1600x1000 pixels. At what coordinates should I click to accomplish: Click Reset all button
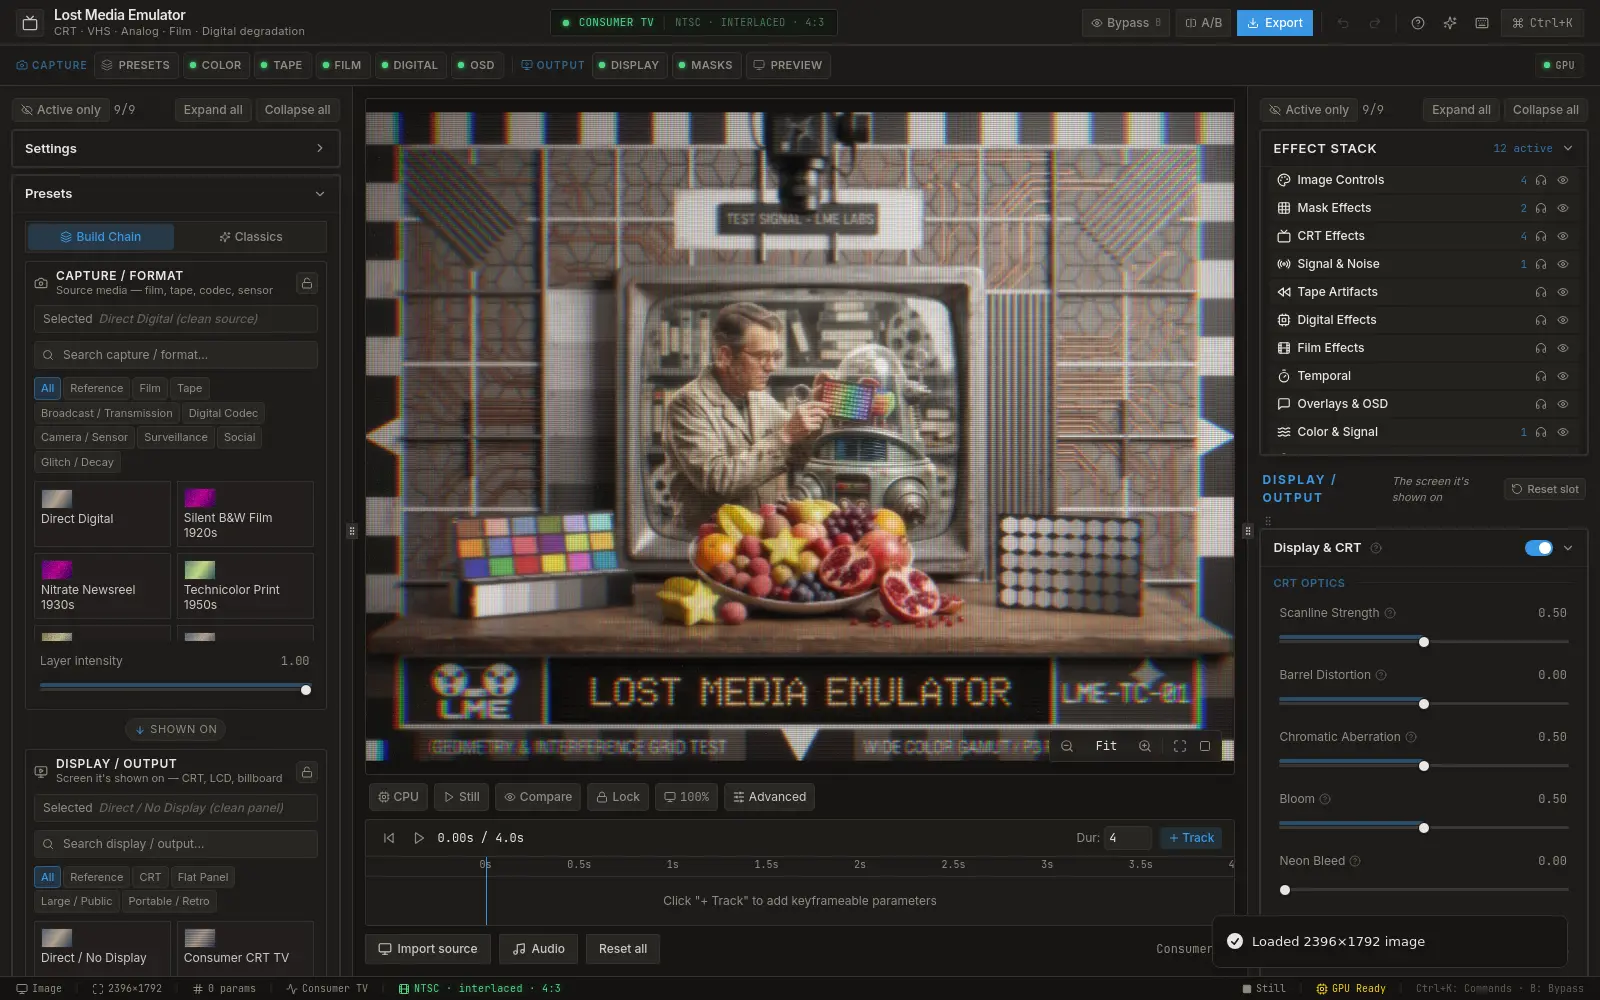coord(623,949)
